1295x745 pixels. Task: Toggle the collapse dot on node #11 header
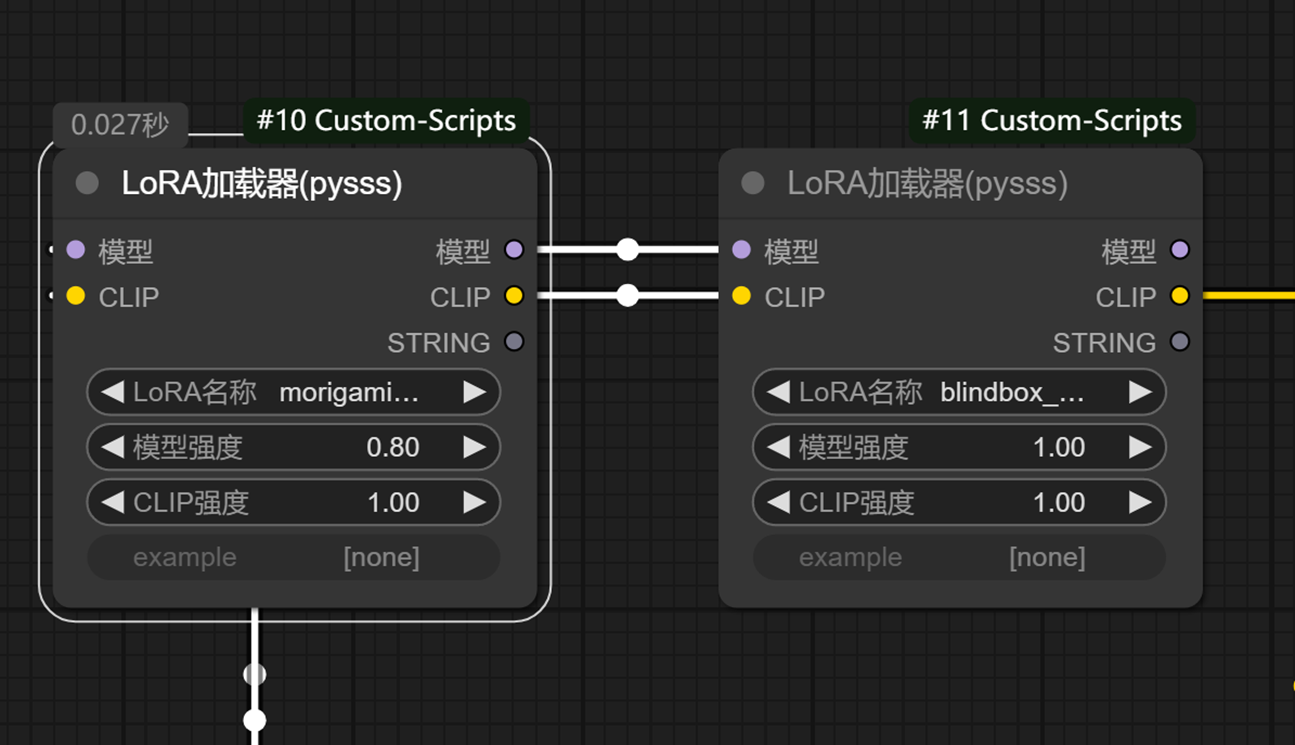click(752, 182)
